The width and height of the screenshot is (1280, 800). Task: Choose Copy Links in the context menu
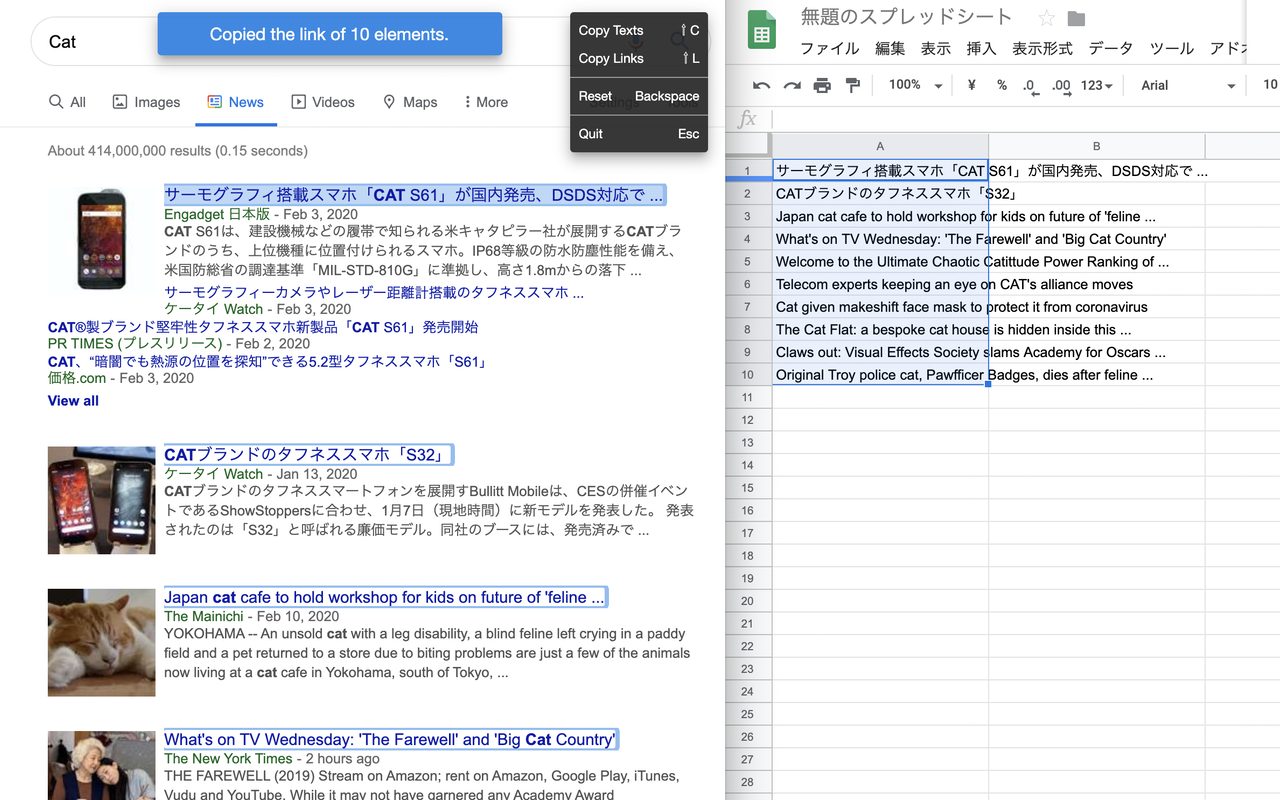pyautogui.click(x=611, y=58)
